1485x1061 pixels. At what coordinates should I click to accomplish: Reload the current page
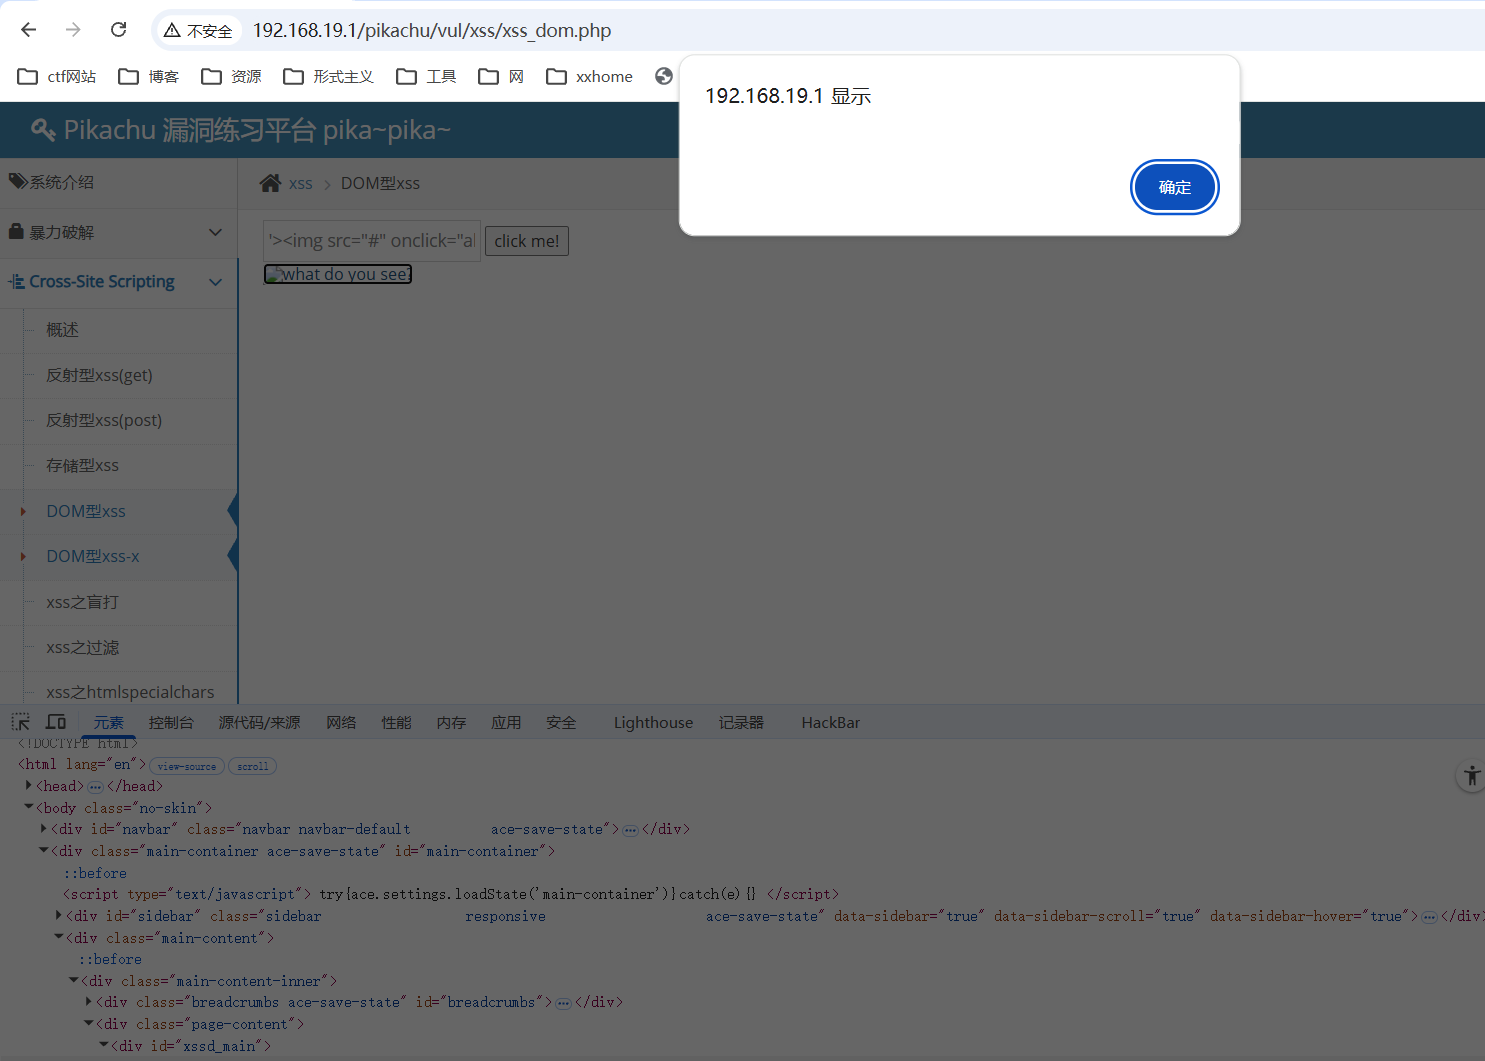point(118,30)
